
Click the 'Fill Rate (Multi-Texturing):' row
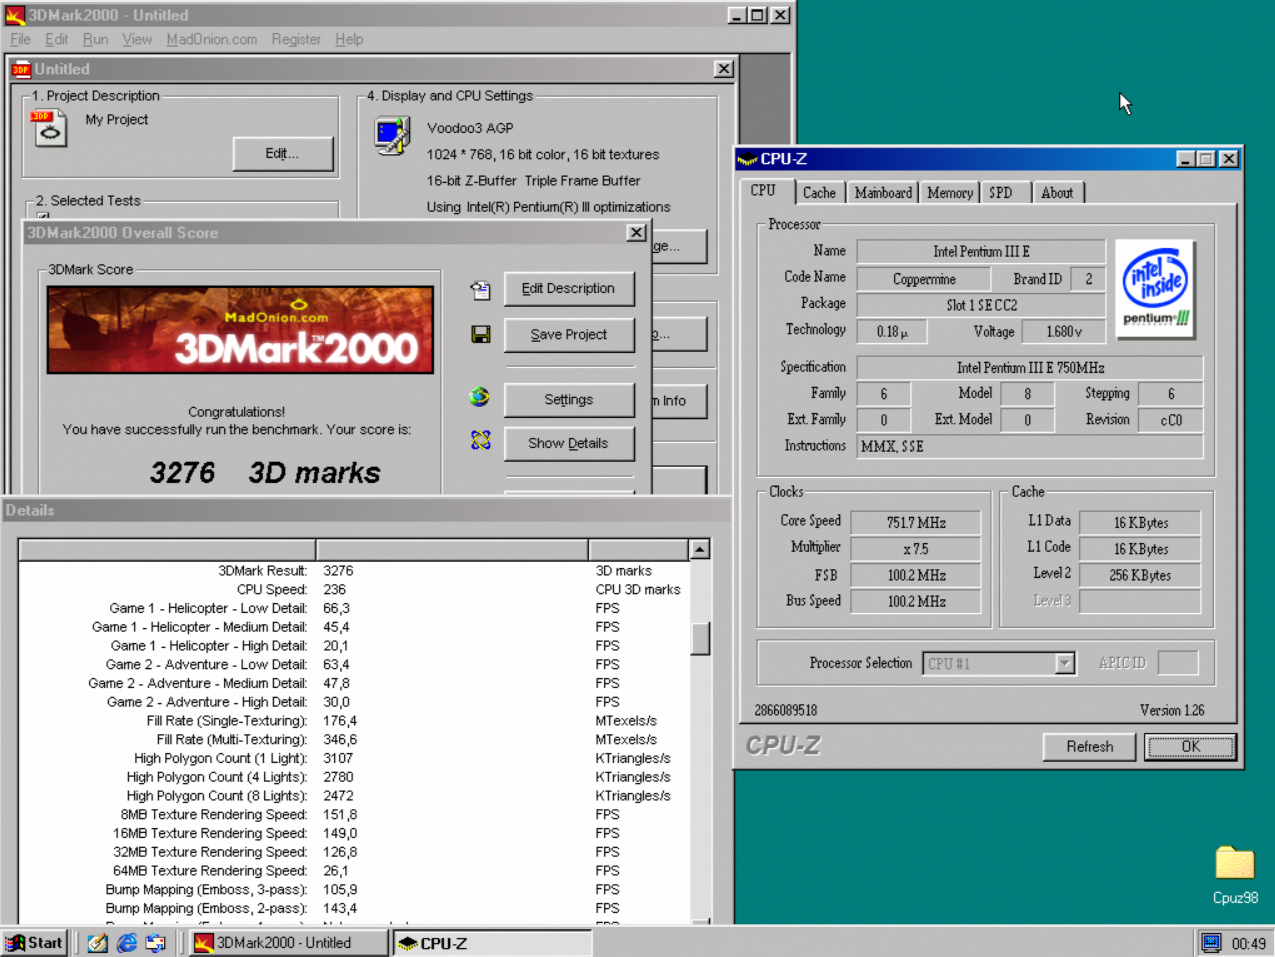354,740
